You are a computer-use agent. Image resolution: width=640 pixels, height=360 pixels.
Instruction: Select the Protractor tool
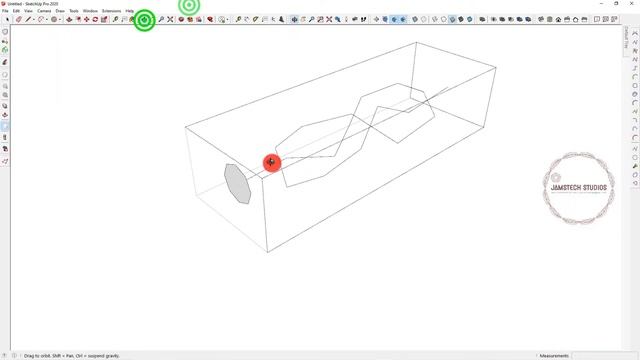tap(256, 19)
